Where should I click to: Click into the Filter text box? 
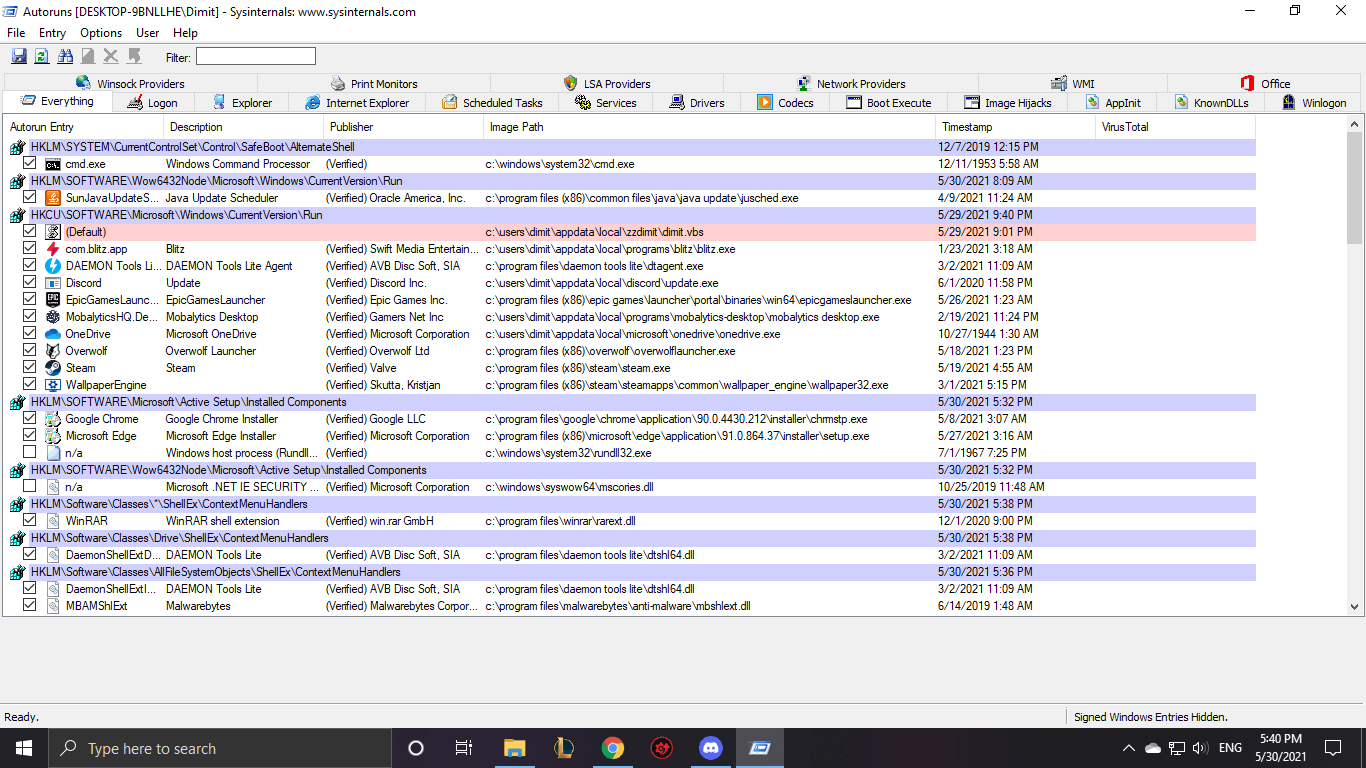click(256, 57)
